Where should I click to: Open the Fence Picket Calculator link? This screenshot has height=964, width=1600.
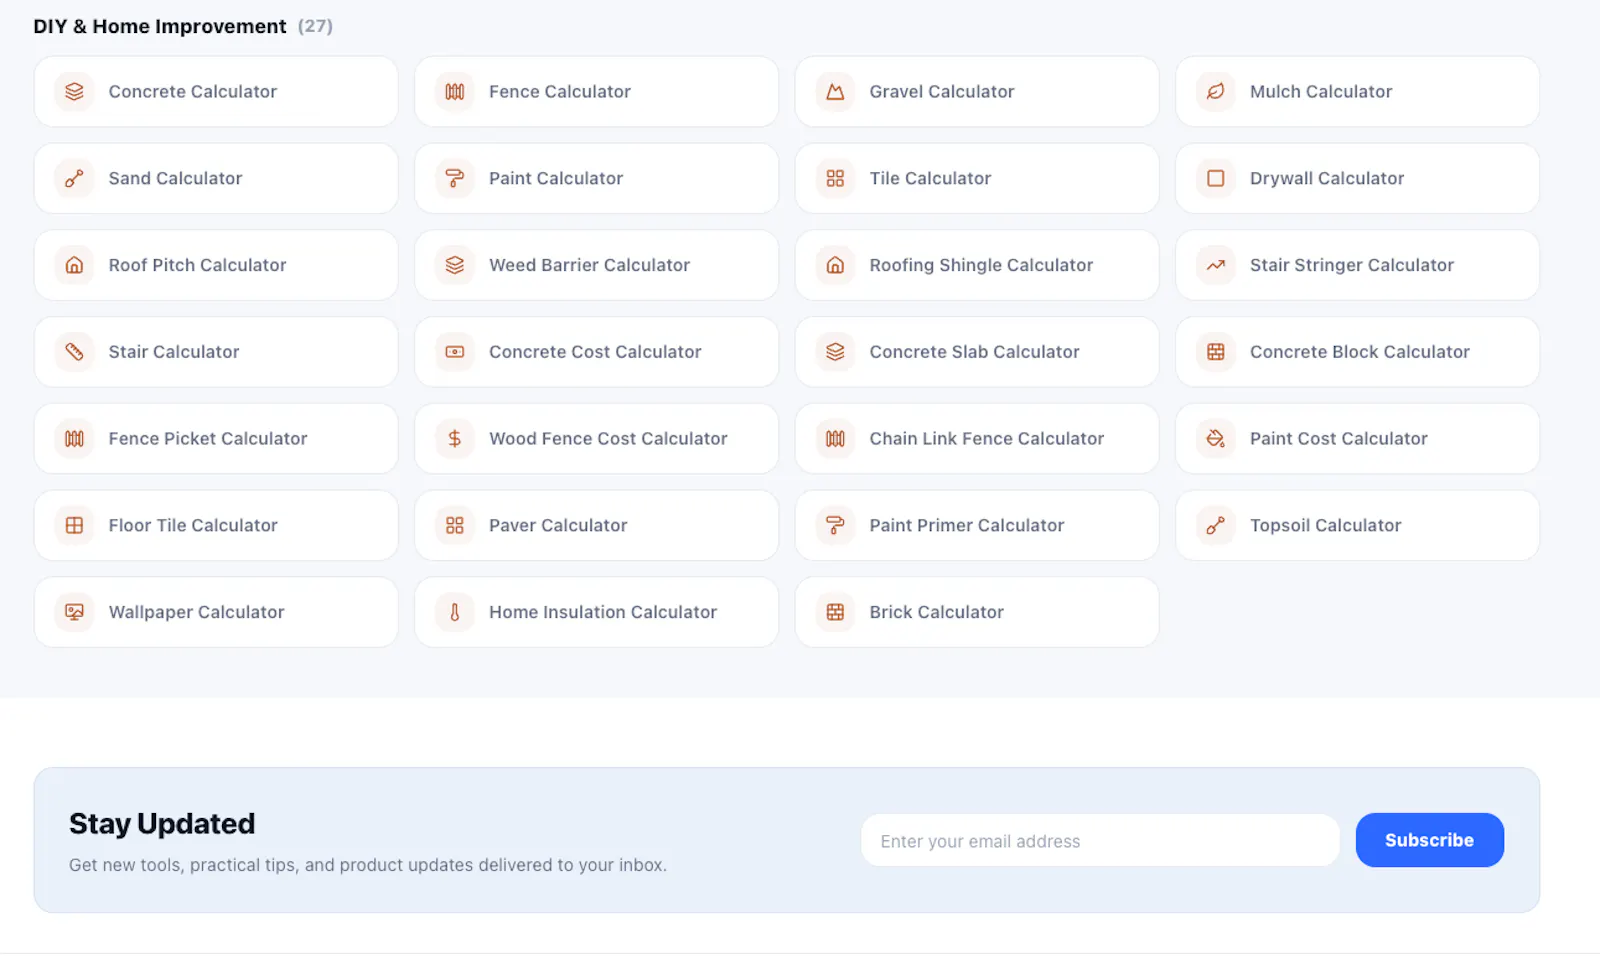216,439
